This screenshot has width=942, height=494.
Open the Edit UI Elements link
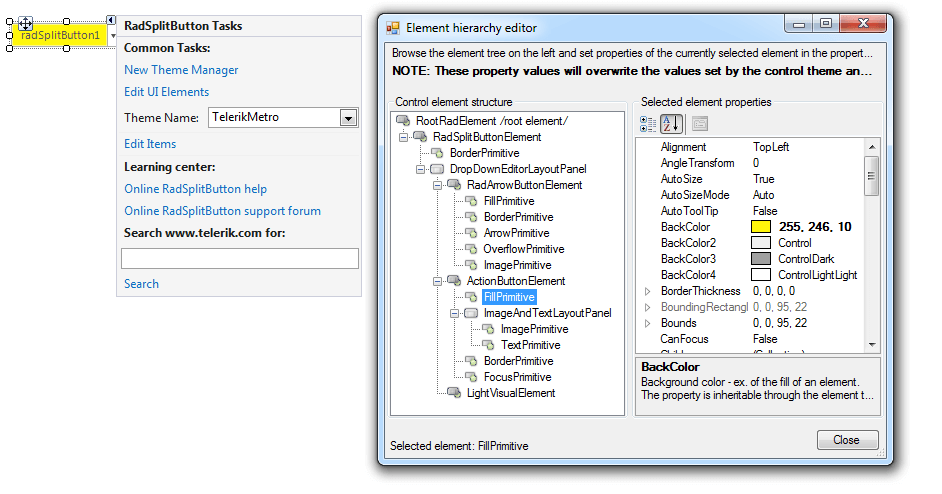pyautogui.click(x=166, y=92)
